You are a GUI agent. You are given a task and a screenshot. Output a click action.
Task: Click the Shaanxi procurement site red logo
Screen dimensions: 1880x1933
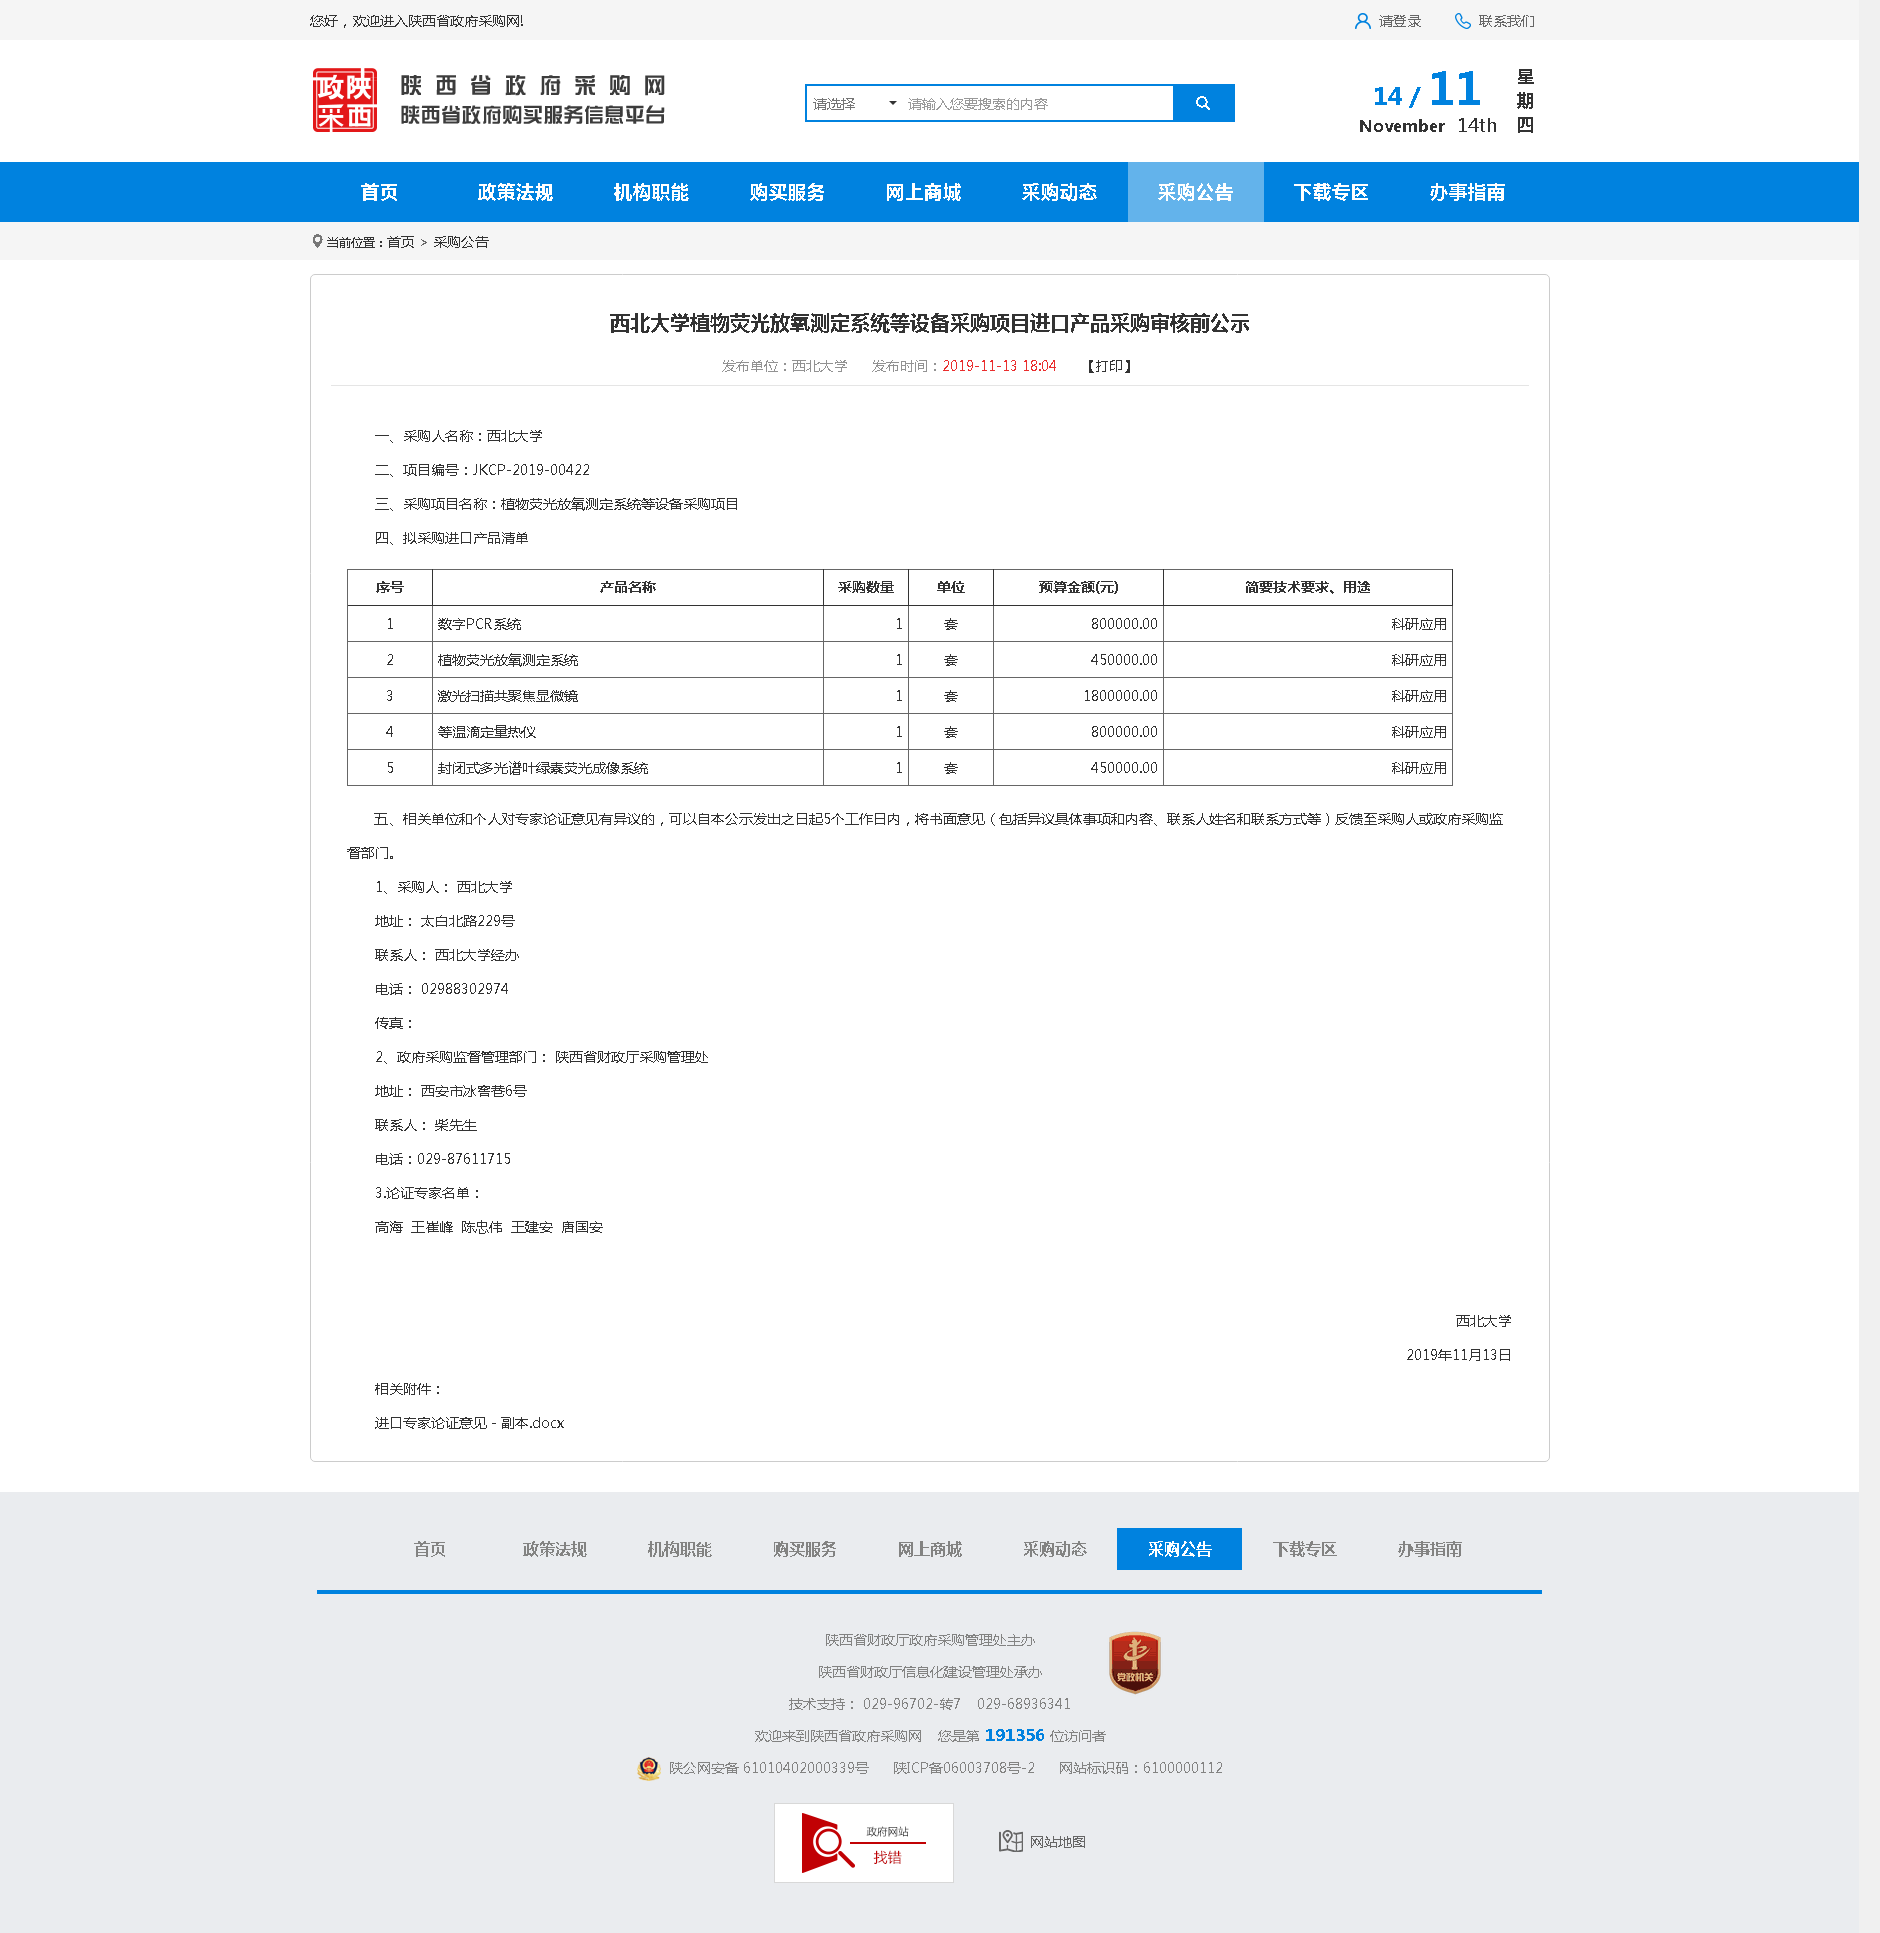point(345,100)
